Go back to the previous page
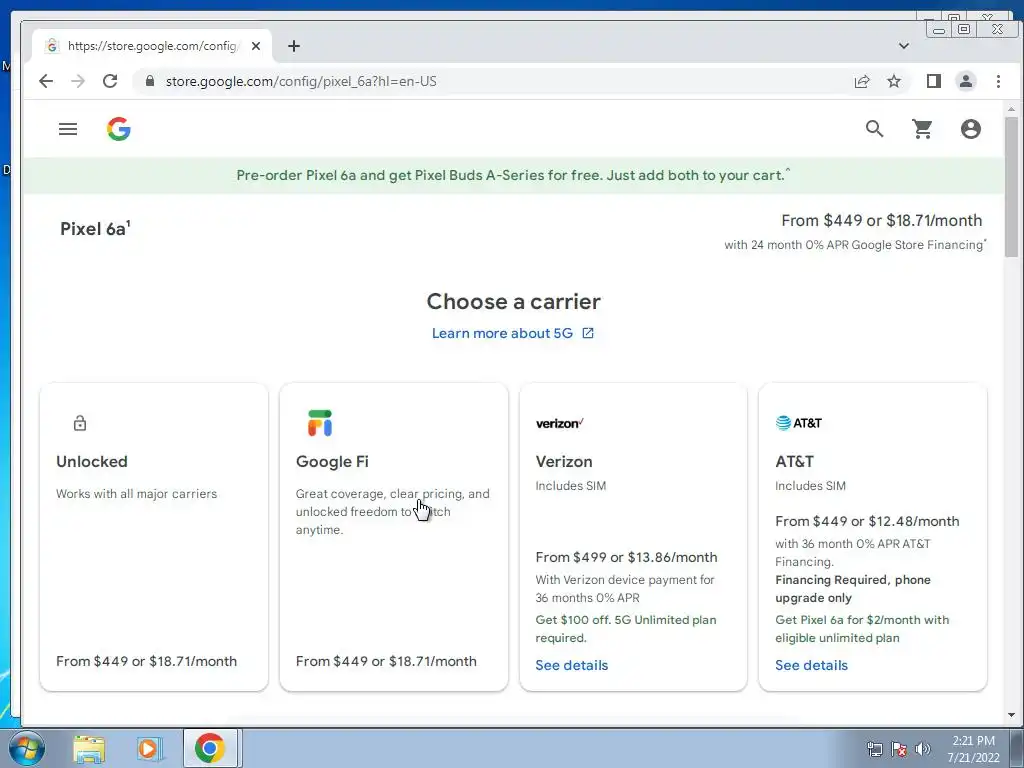 click(46, 81)
